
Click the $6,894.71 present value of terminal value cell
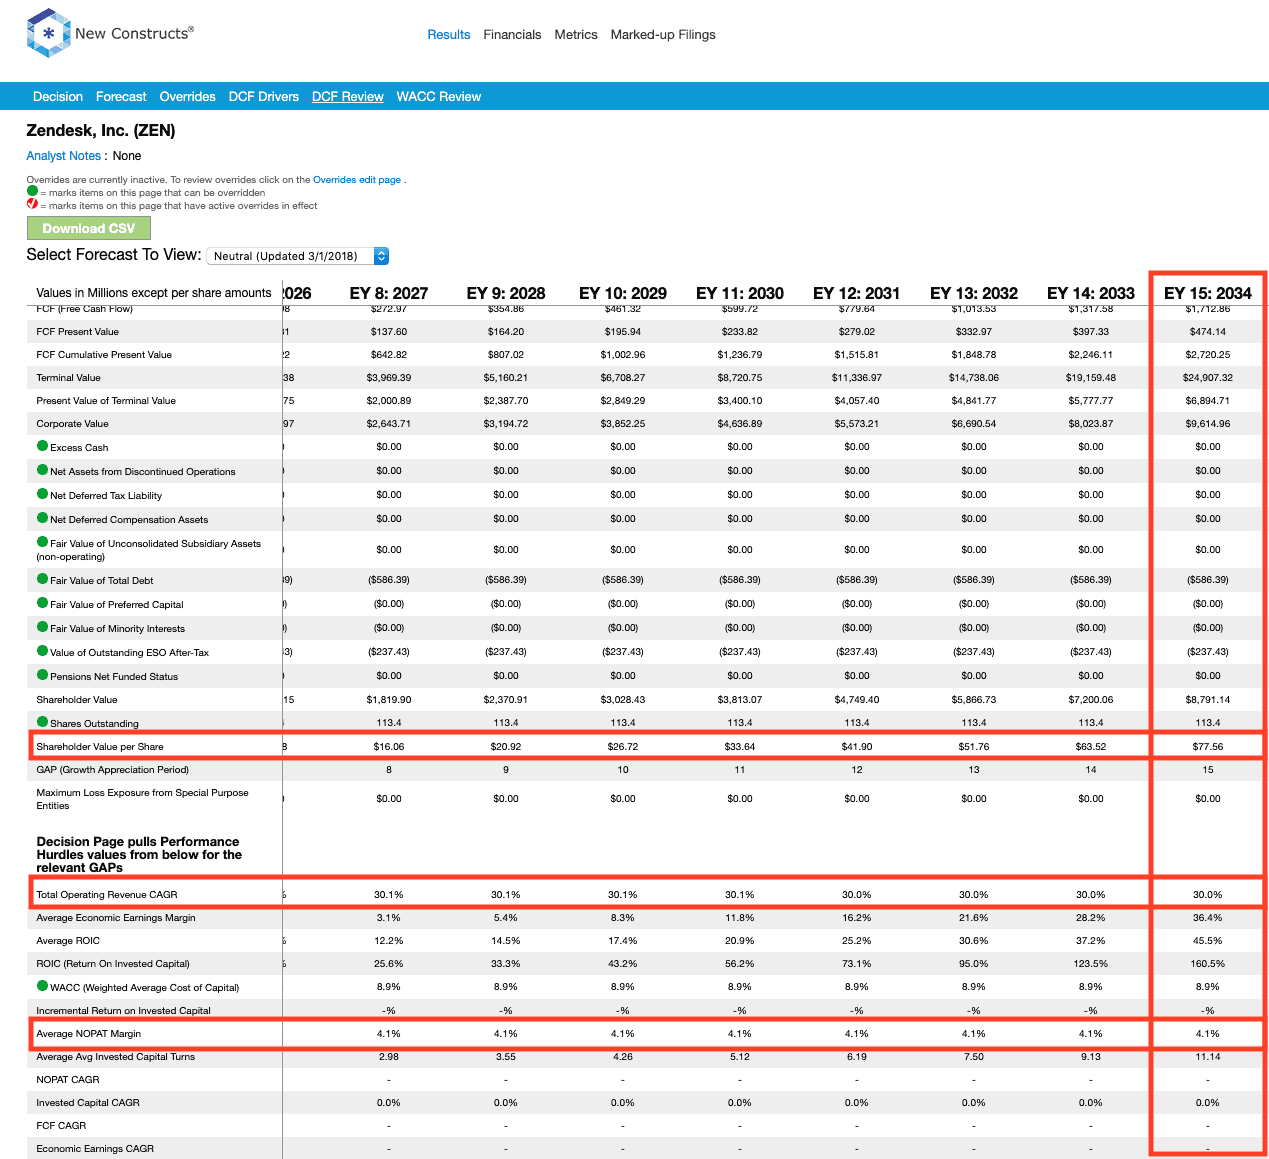click(x=1208, y=400)
